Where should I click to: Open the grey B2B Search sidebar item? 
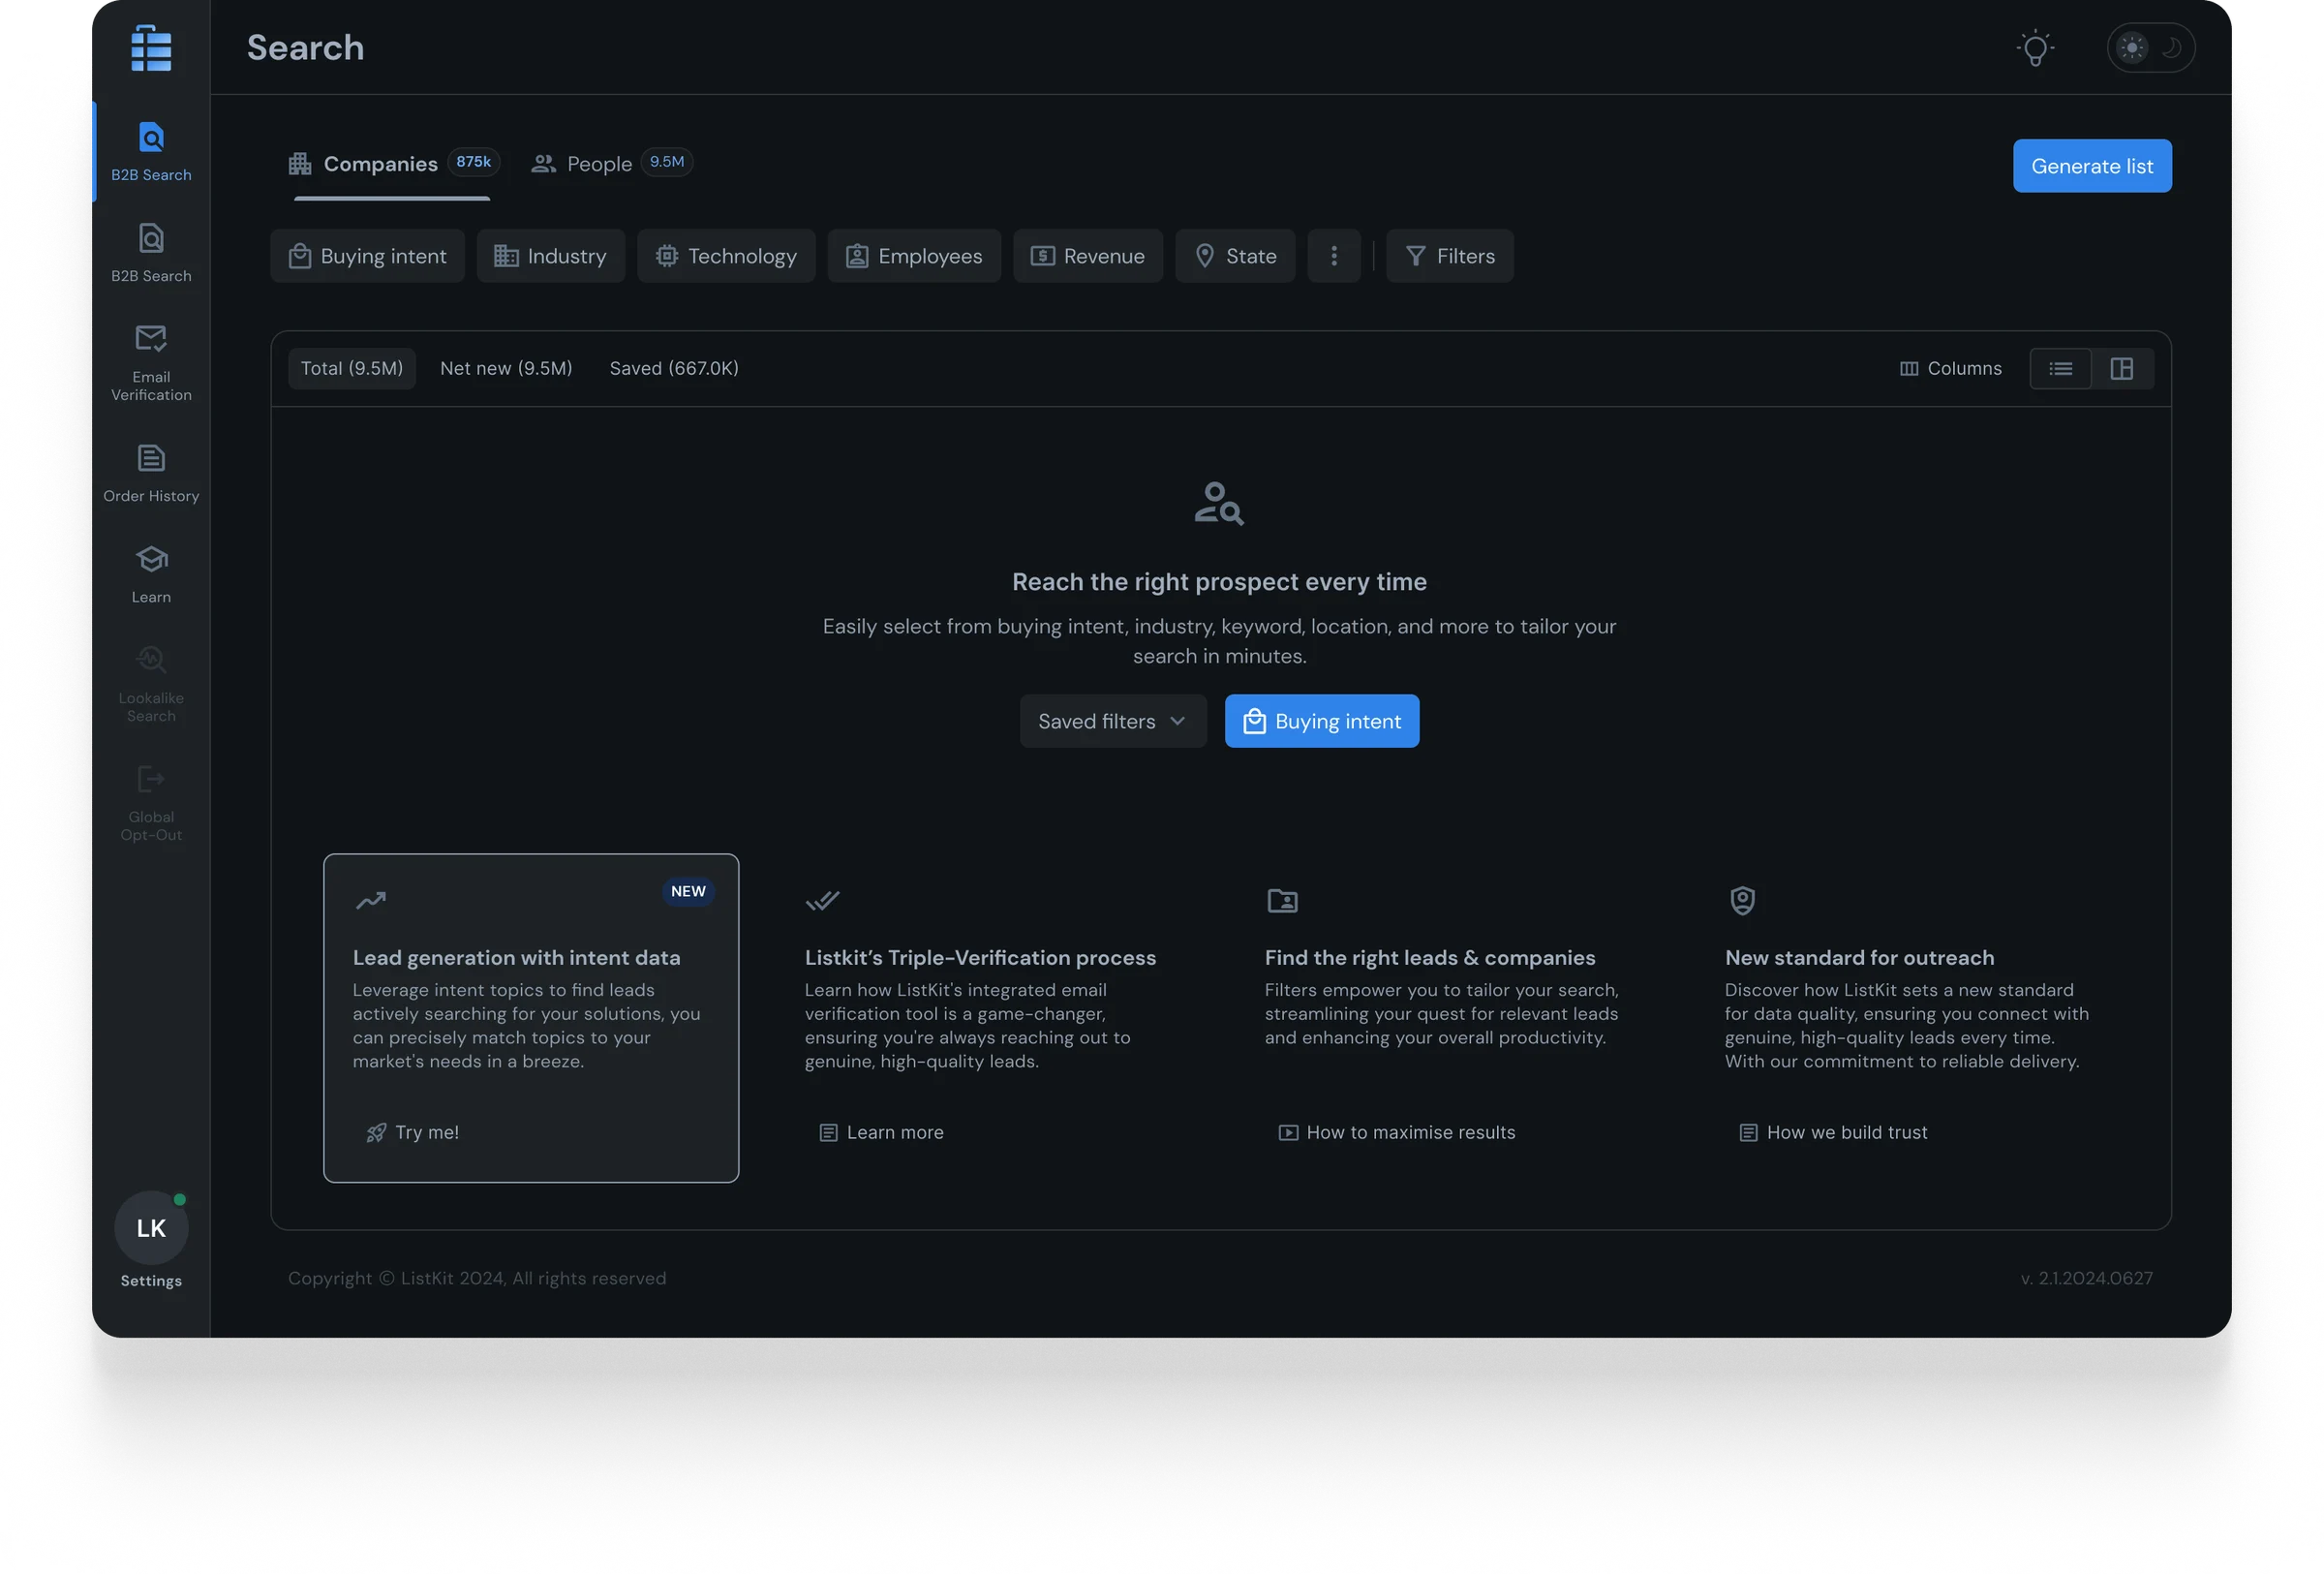[x=151, y=253]
